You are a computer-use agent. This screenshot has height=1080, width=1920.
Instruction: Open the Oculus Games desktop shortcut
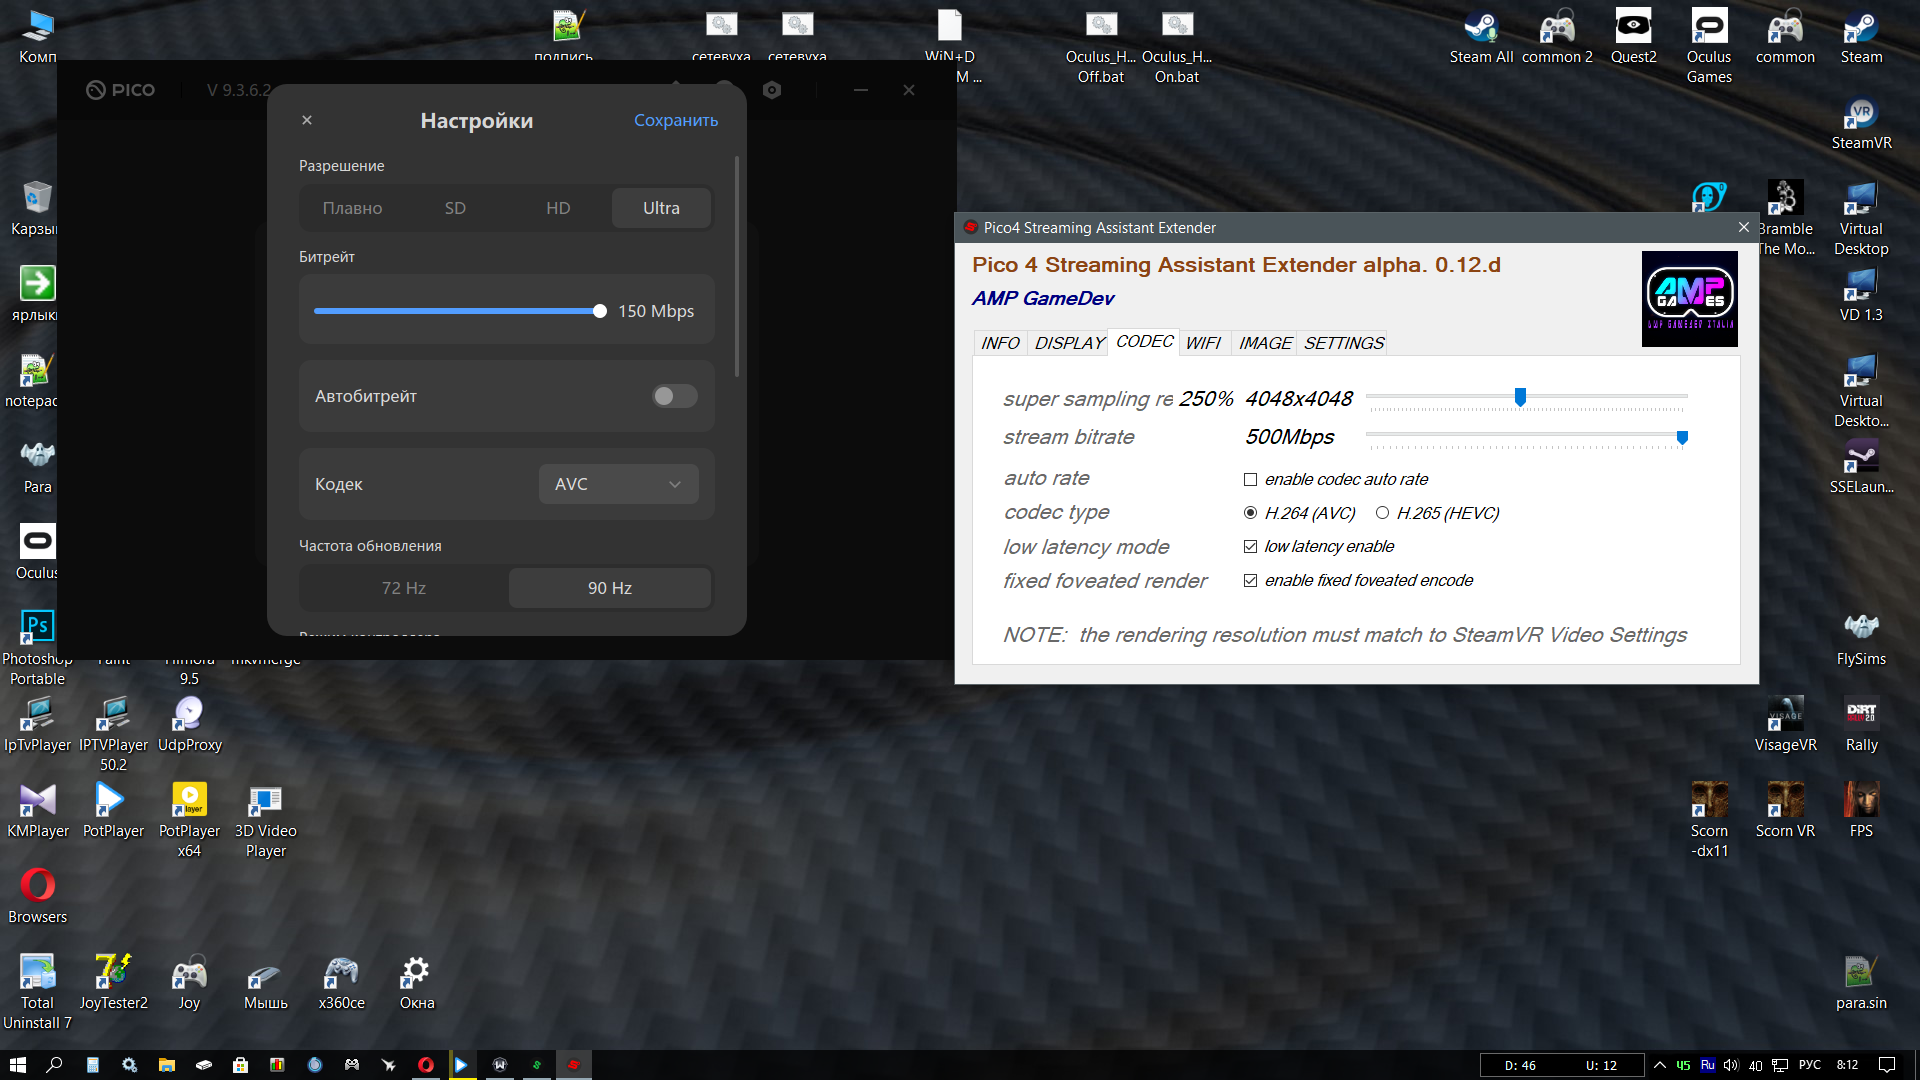1709,46
